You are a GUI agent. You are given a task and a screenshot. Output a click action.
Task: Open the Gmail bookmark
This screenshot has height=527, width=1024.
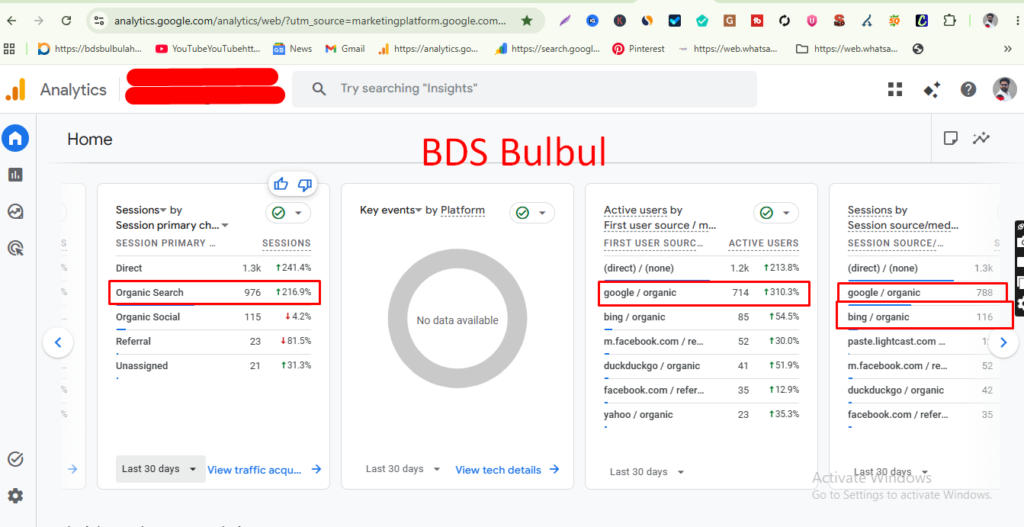[345, 48]
